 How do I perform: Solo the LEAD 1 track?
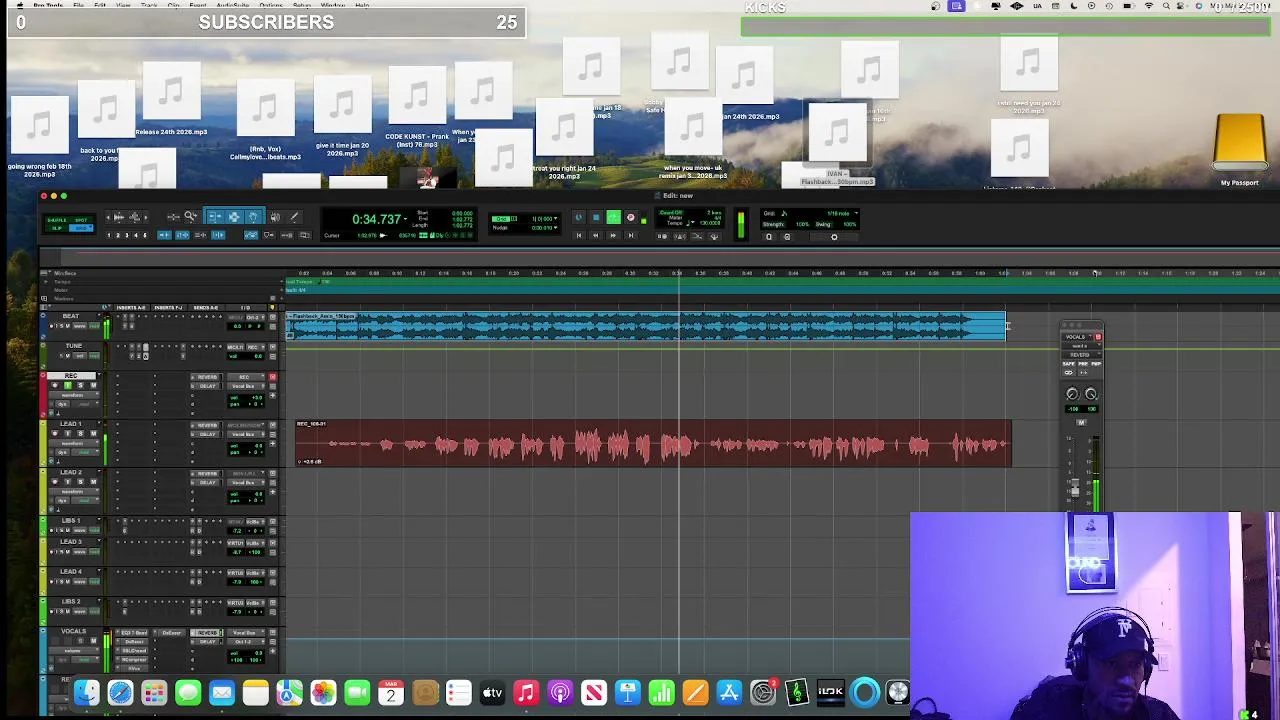pos(80,434)
